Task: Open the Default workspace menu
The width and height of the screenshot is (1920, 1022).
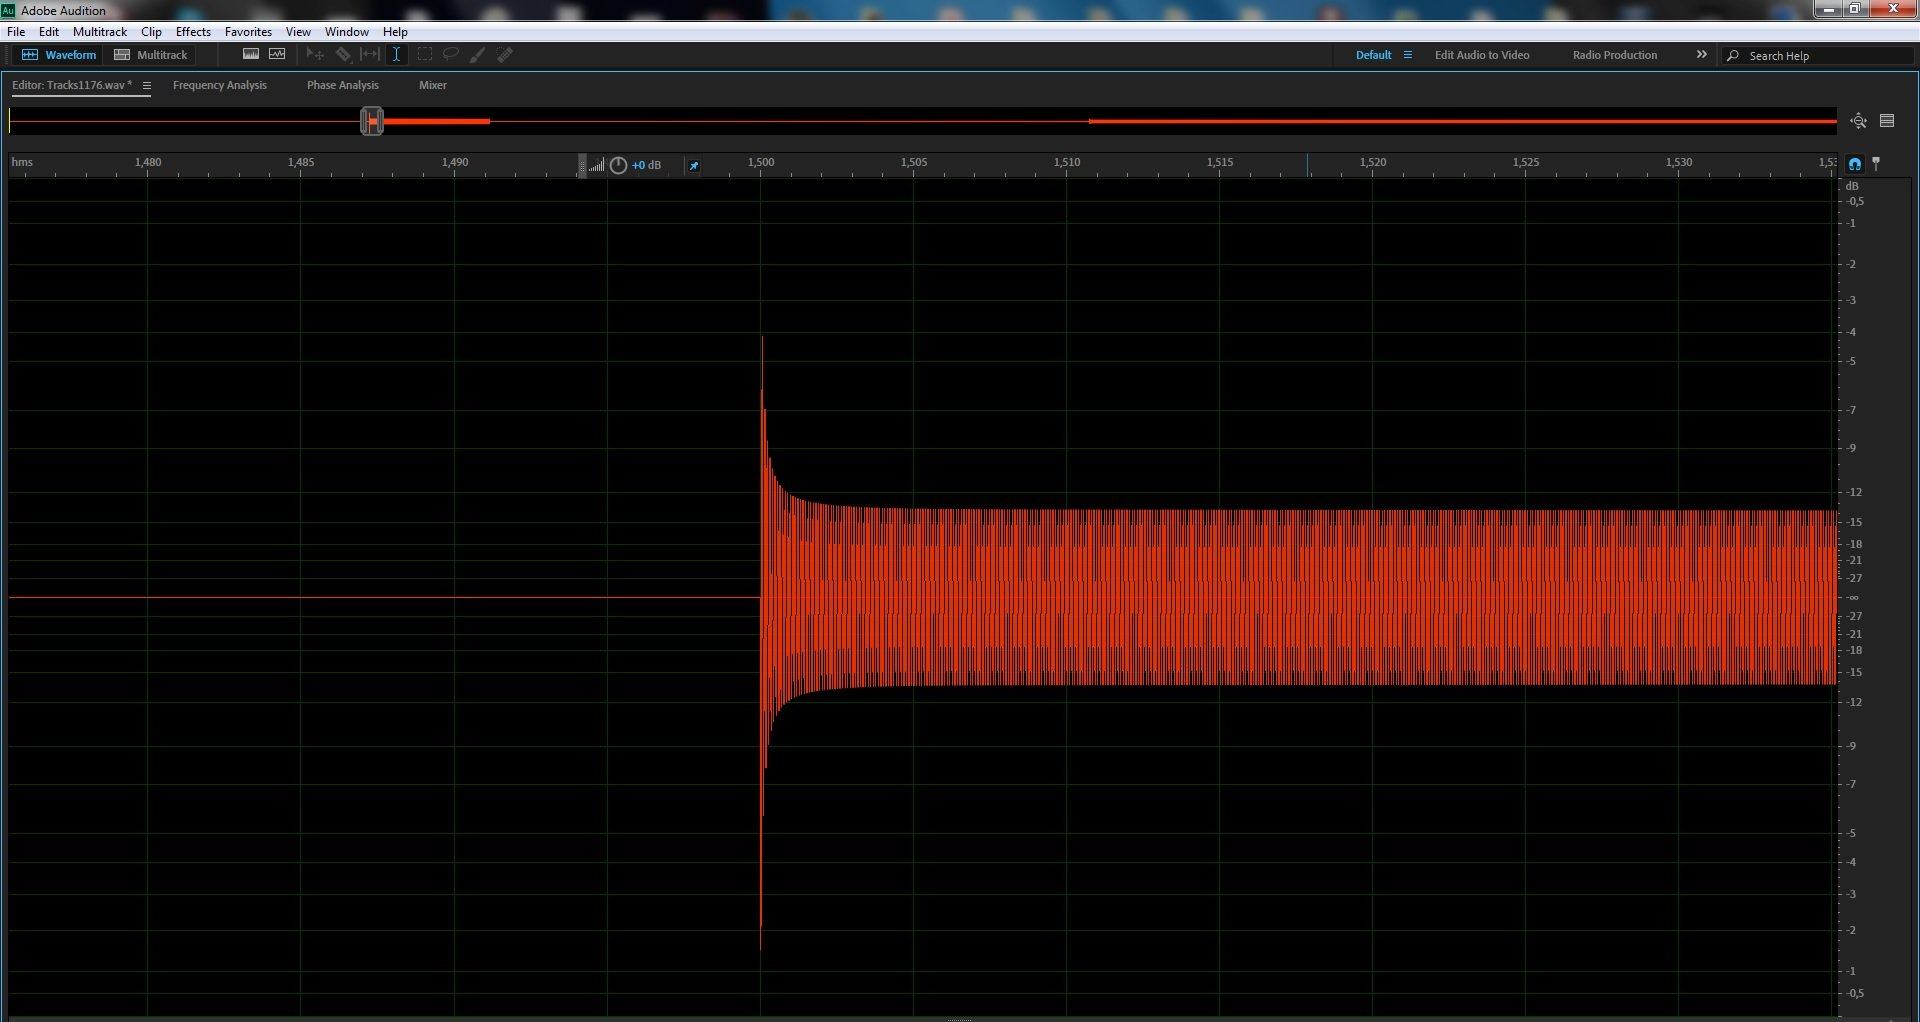Action: pyautogui.click(x=1408, y=55)
